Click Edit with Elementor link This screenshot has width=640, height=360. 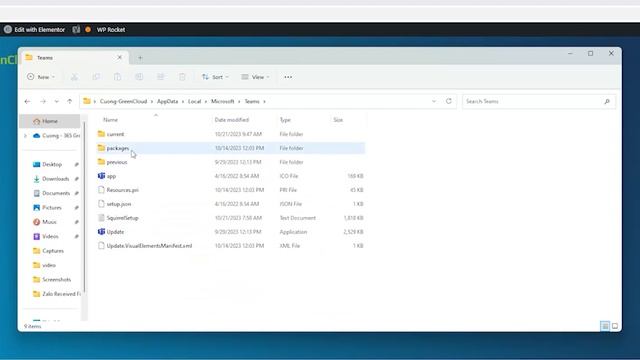tap(40, 29)
